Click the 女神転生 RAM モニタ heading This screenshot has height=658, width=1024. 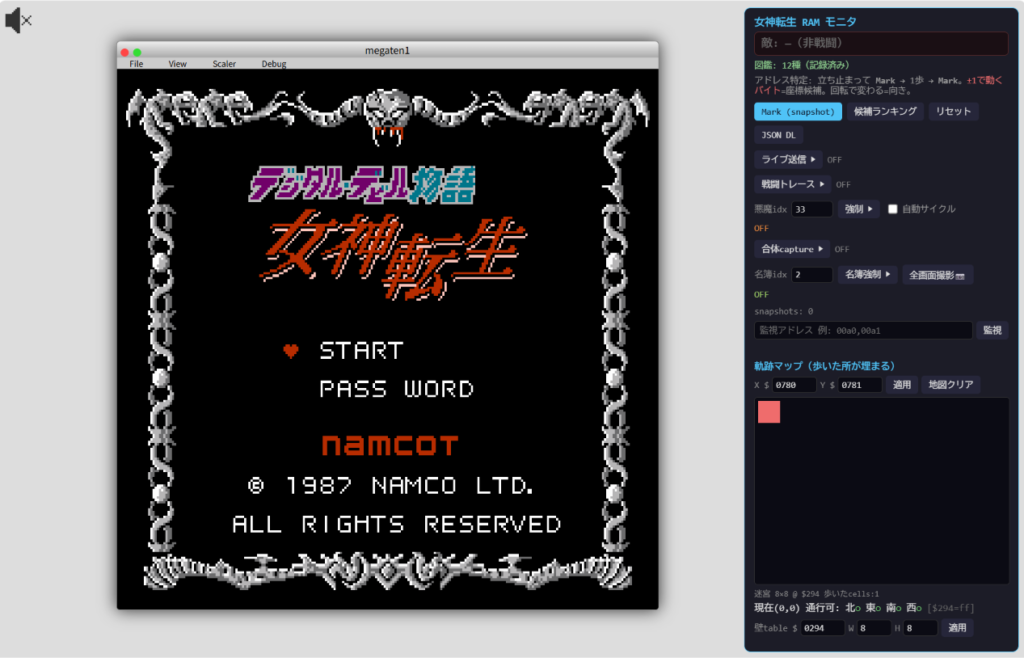[x=805, y=22]
